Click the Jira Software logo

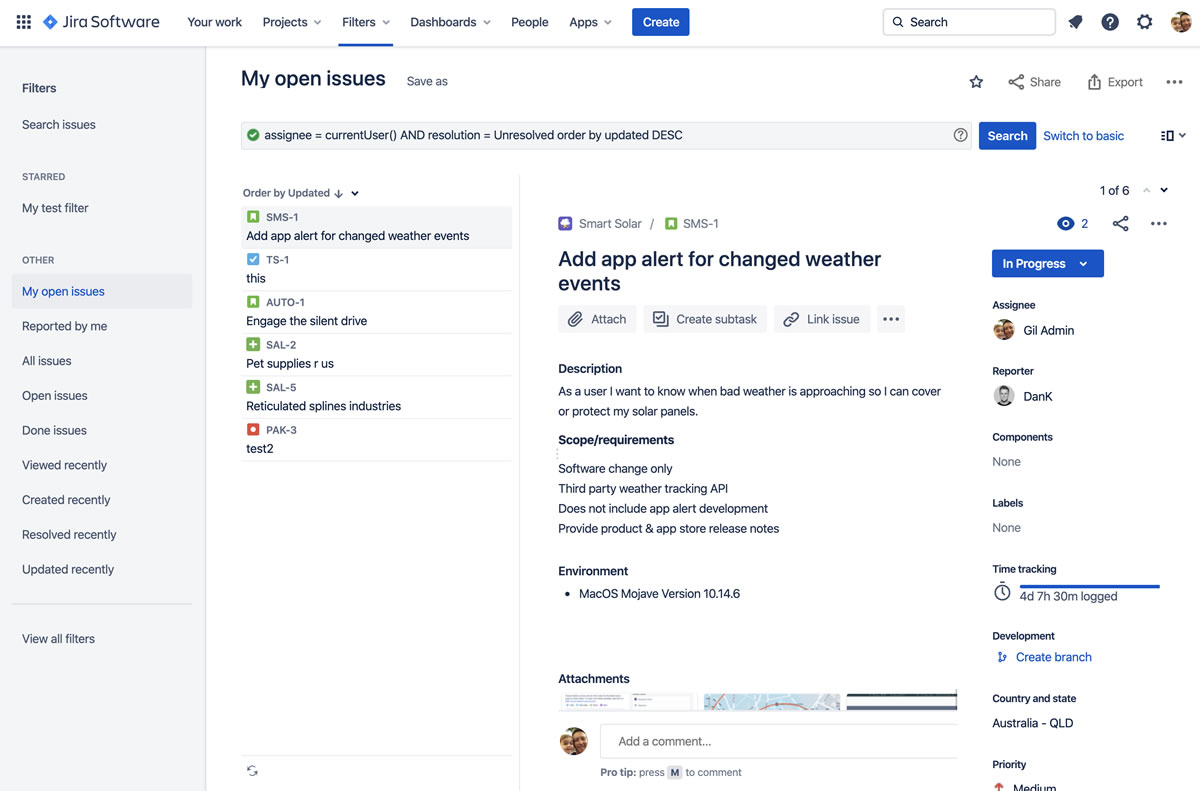(x=101, y=22)
